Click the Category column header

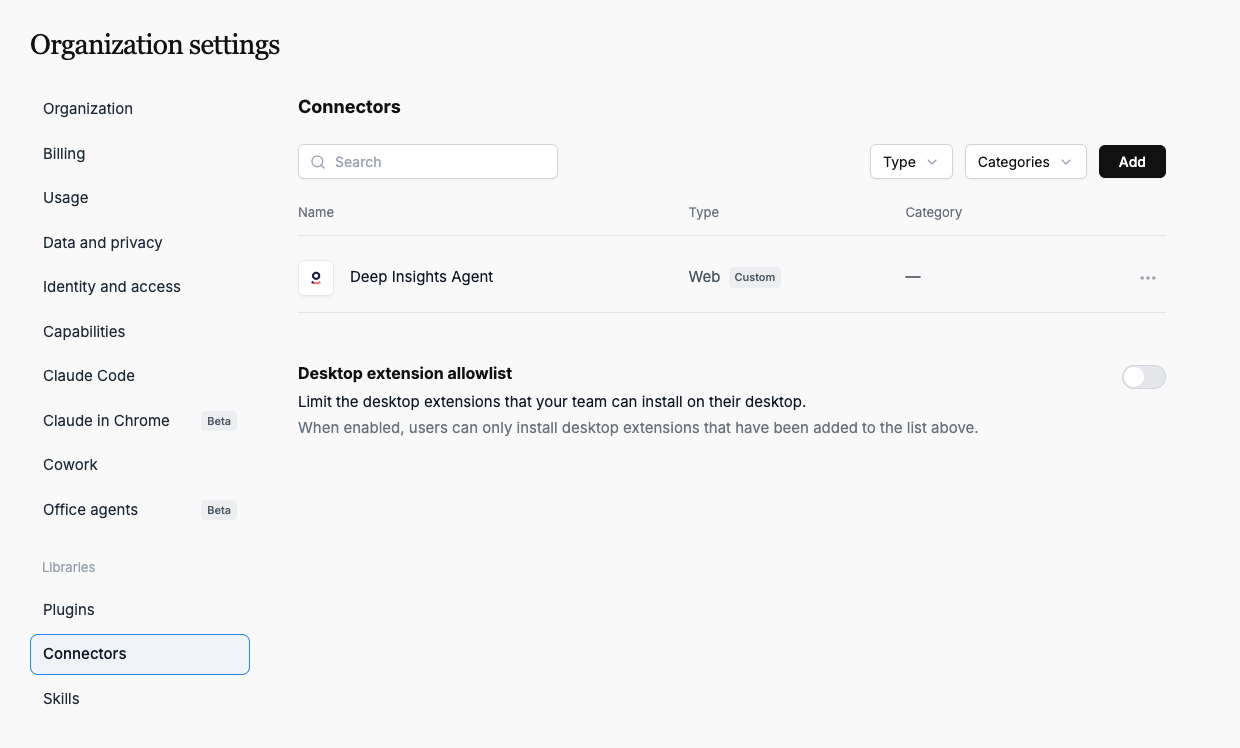[x=934, y=212]
